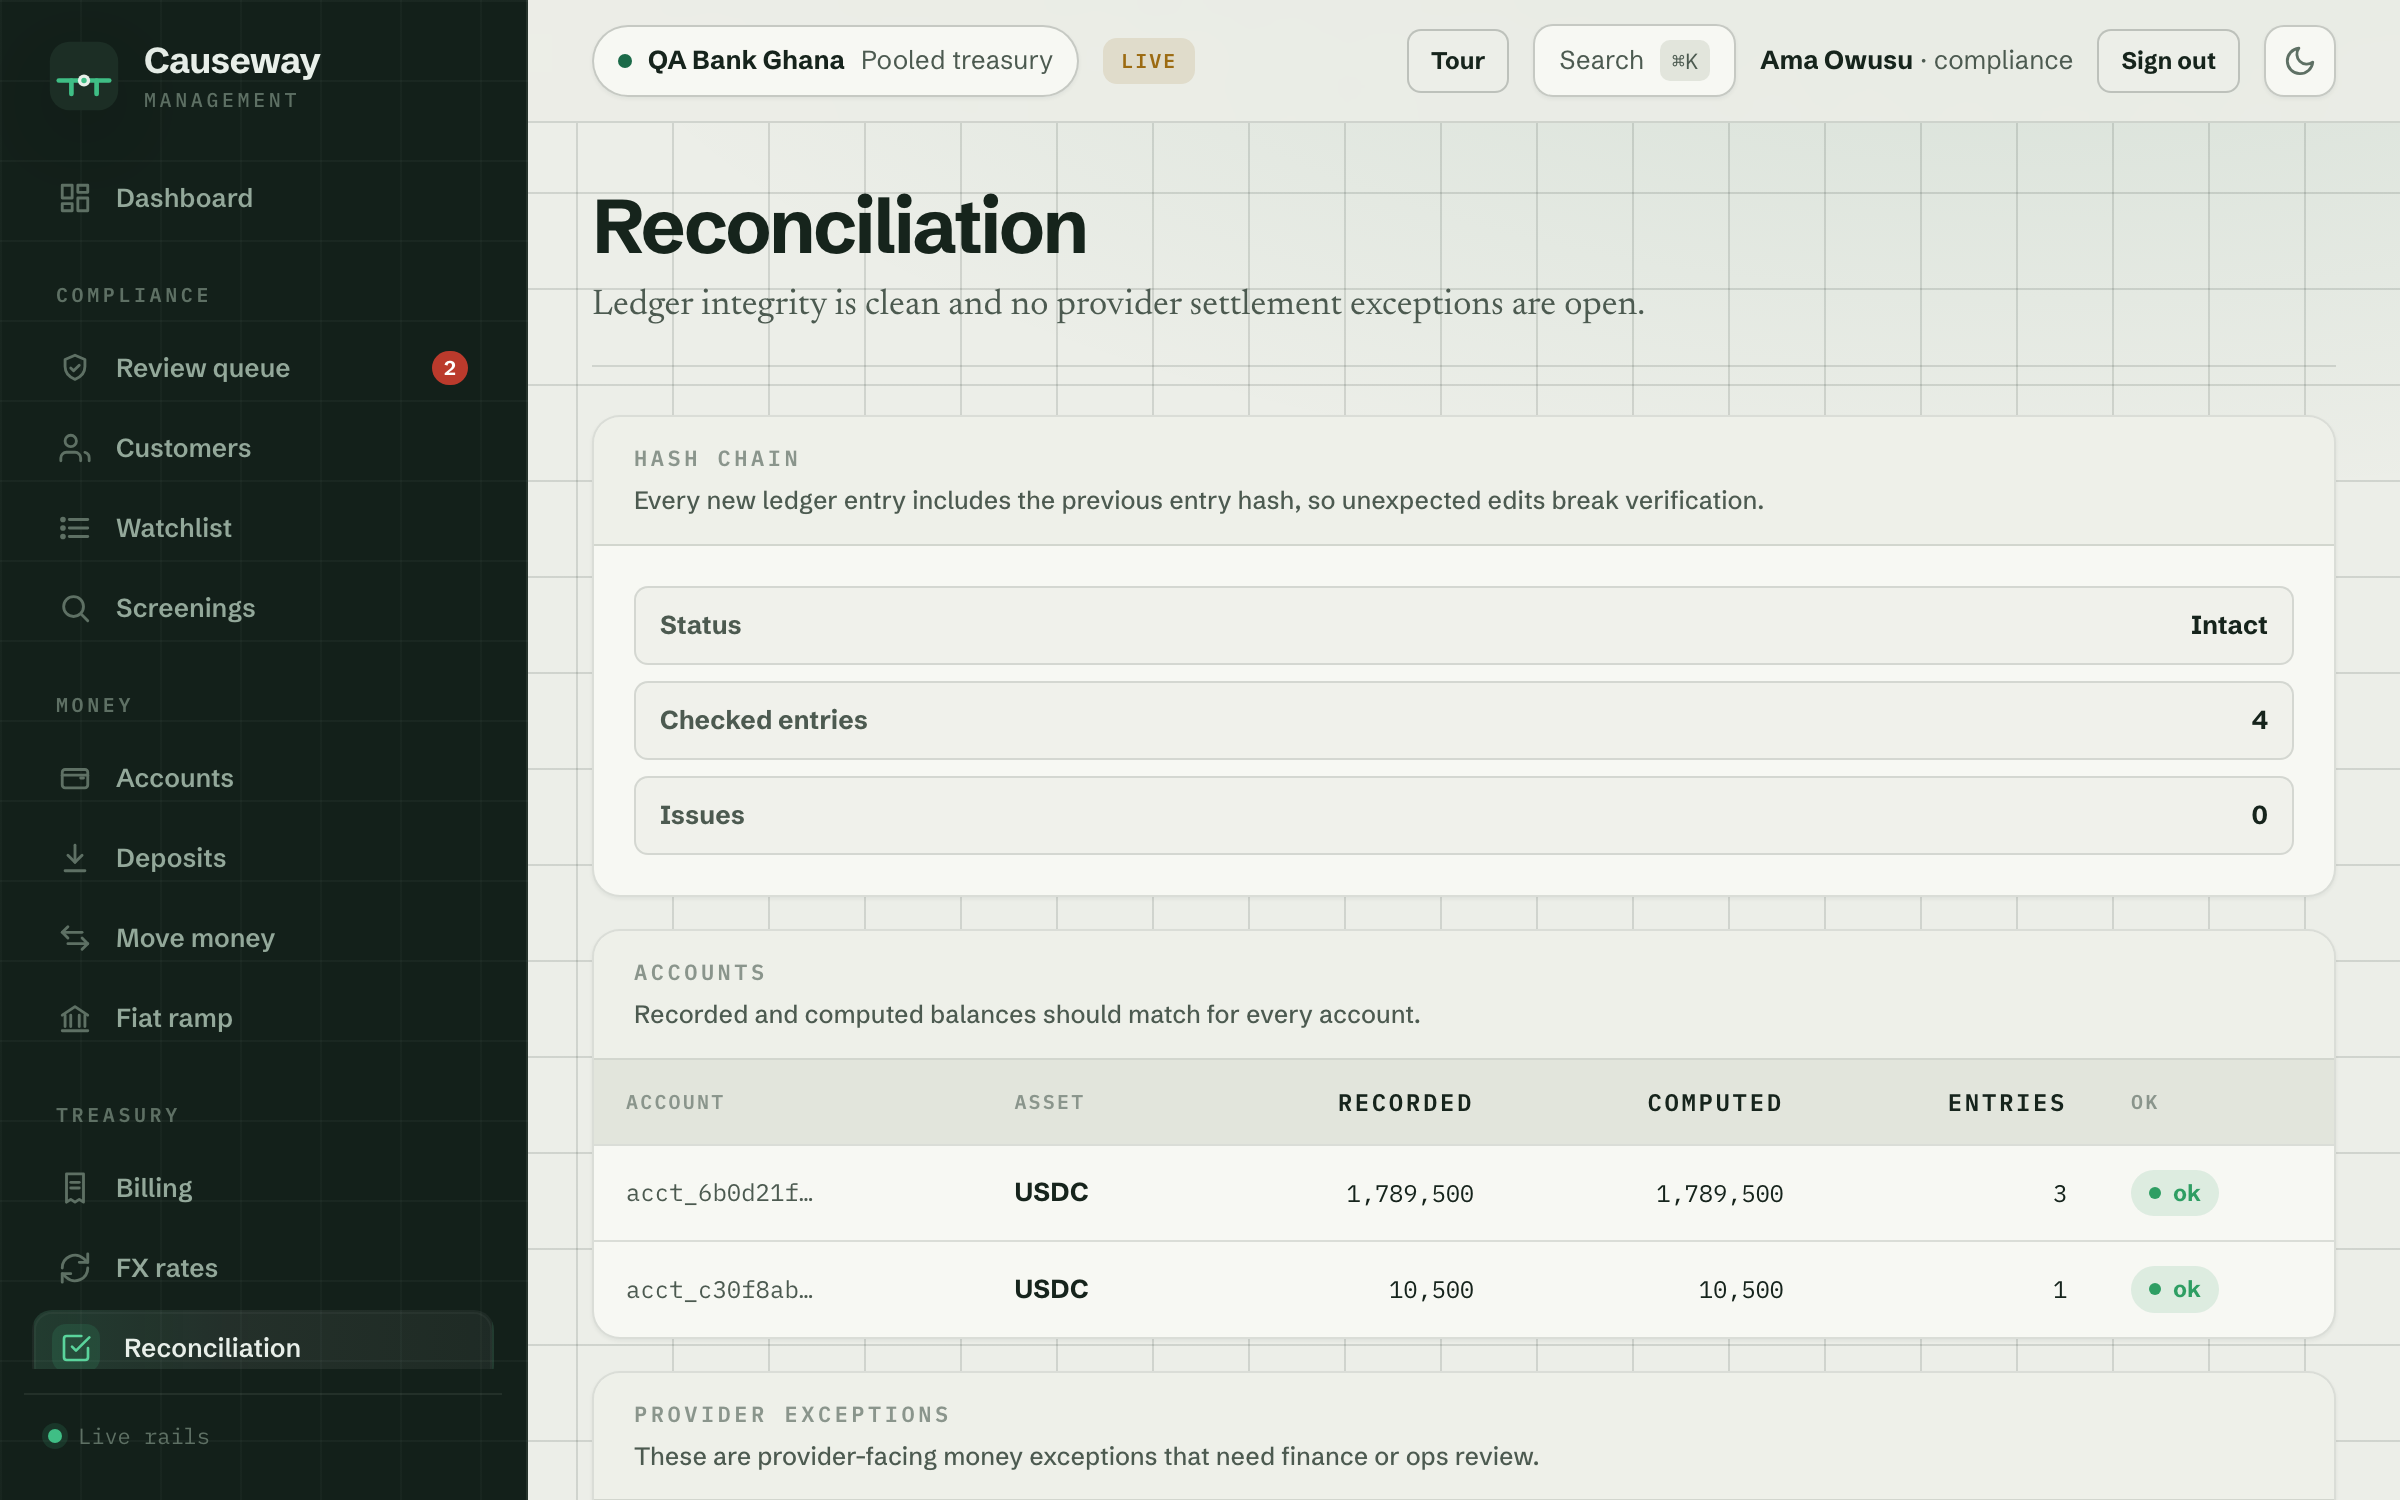Click the COMPUTED column header
The height and width of the screenshot is (1500, 2400).
1714,1103
